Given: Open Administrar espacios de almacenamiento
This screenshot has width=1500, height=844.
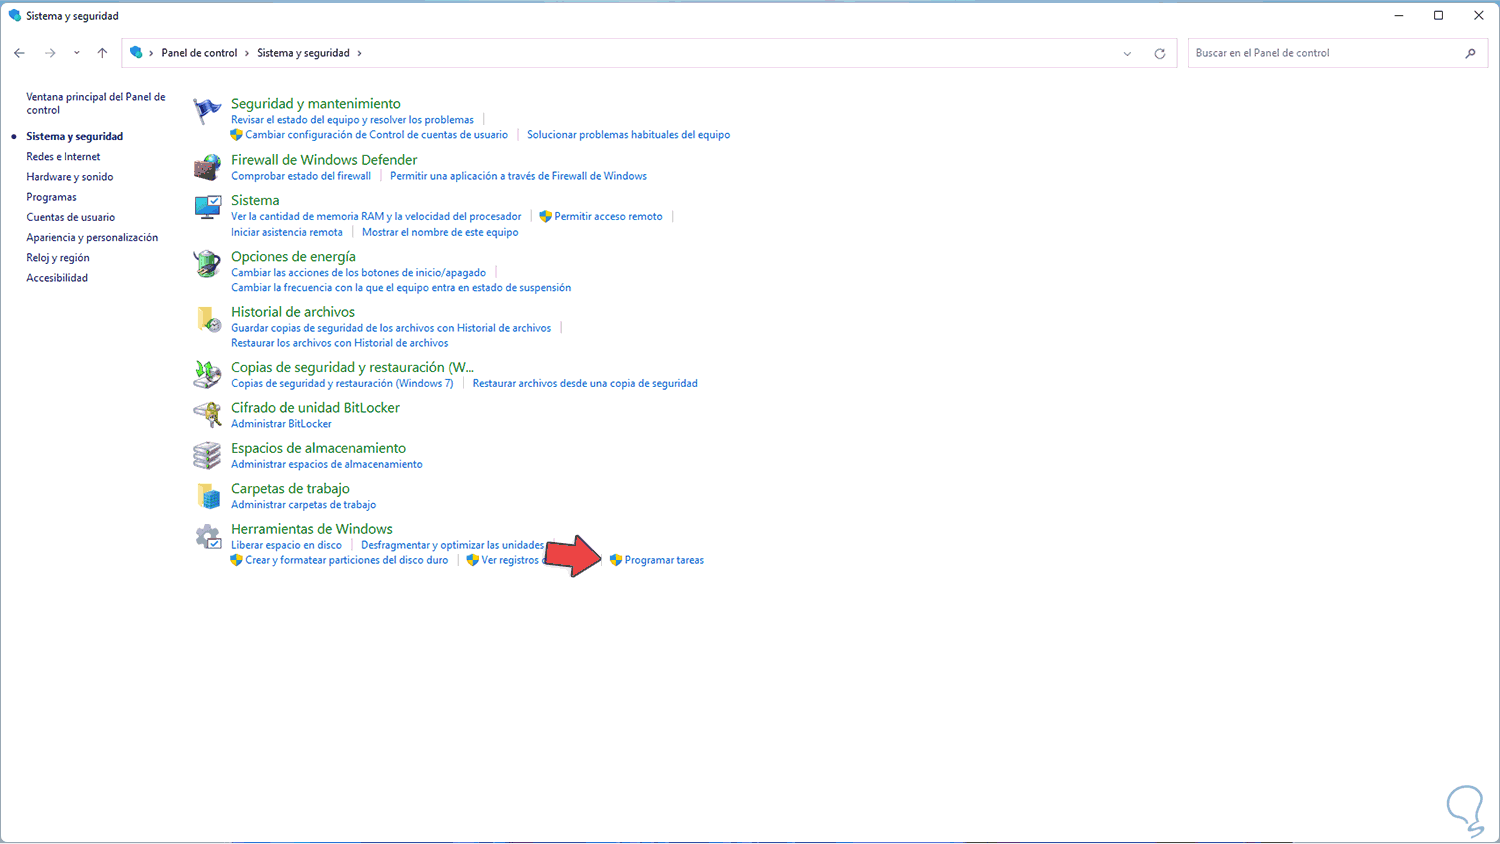Looking at the screenshot, I should [327, 465].
